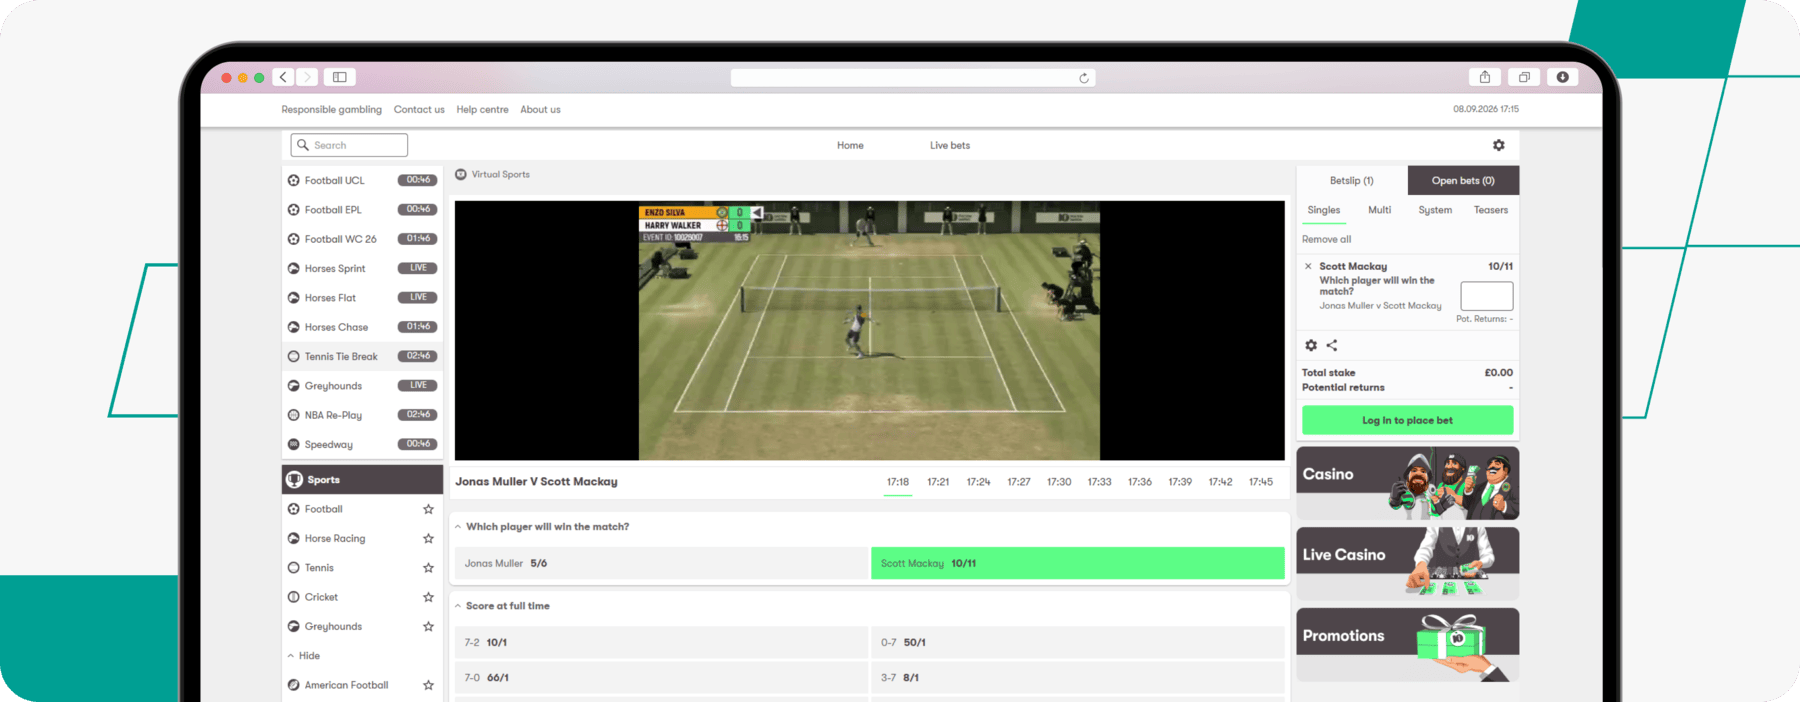Select the 17:21 event time

click(x=938, y=483)
